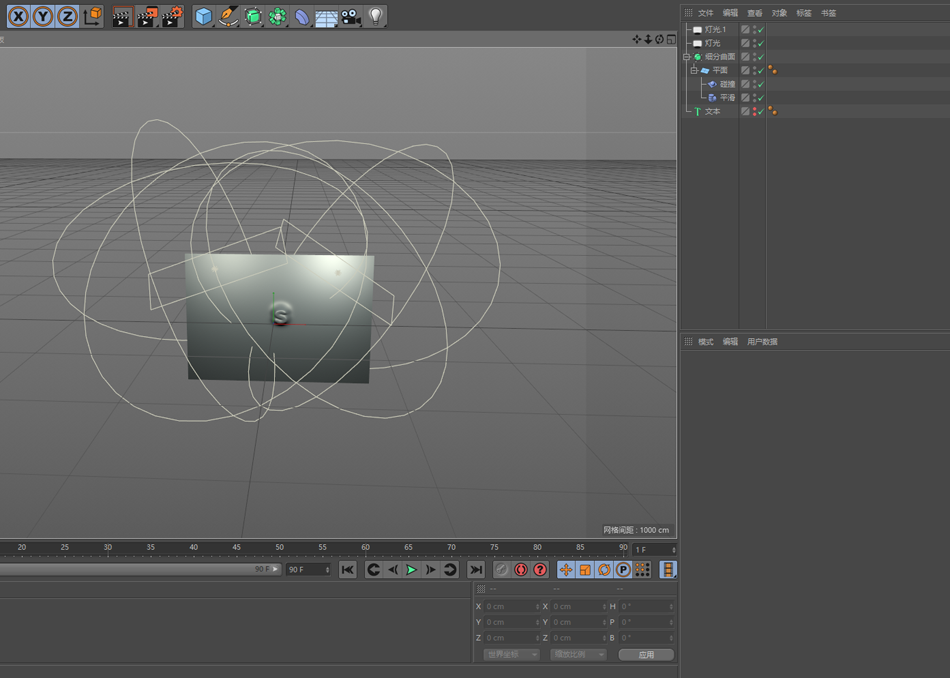Click the 应用 apply button

[646, 654]
